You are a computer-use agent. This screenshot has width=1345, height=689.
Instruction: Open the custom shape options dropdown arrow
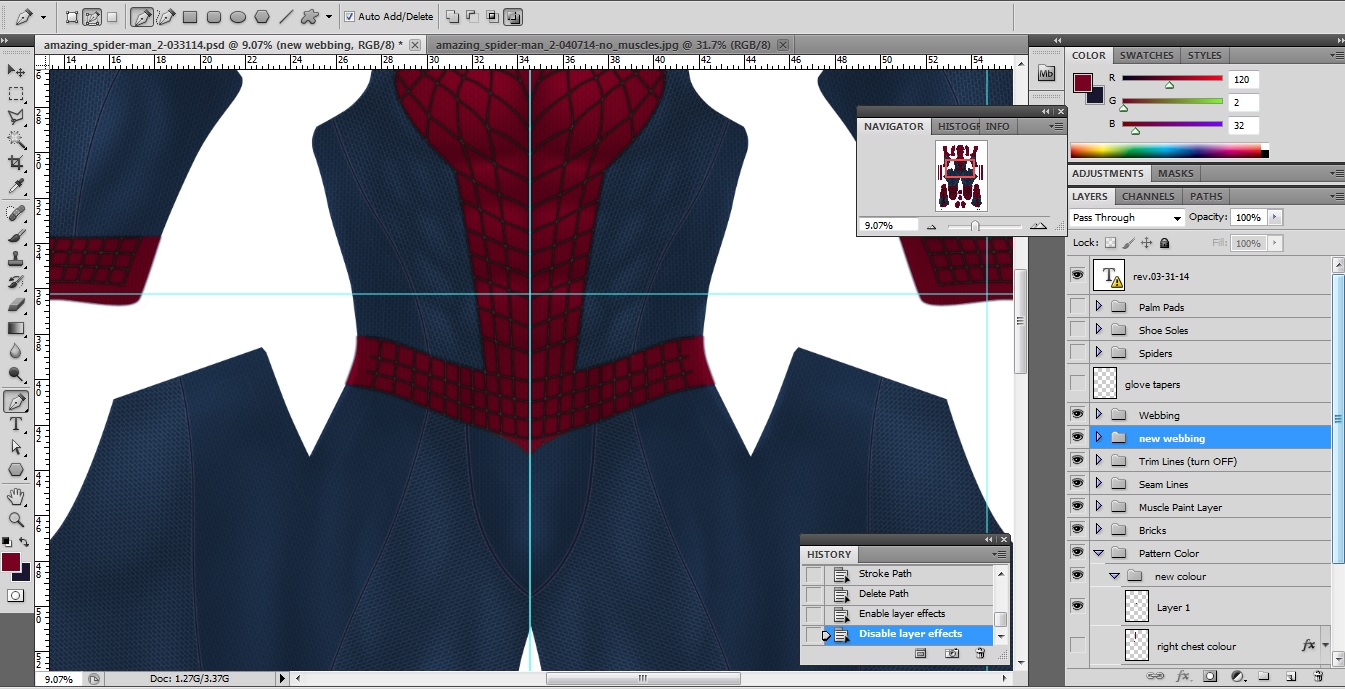click(x=328, y=17)
